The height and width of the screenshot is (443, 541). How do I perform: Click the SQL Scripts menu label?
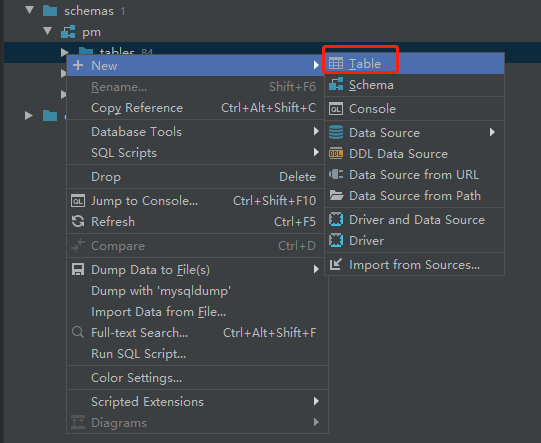click(x=124, y=153)
